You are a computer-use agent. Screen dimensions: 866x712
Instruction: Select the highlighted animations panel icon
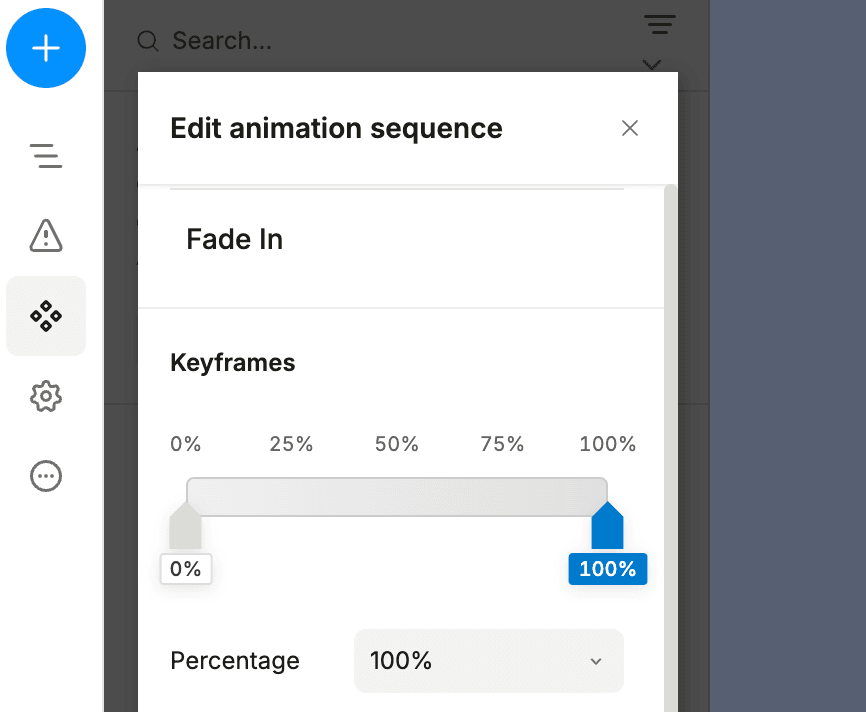46,316
